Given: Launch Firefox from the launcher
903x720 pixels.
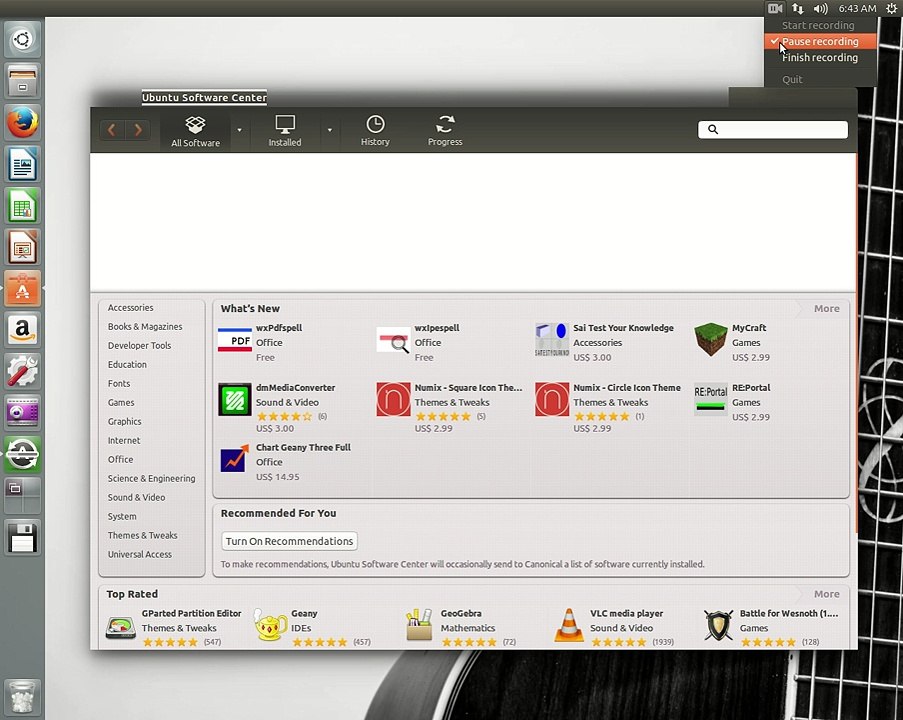Looking at the screenshot, I should coord(22,123).
